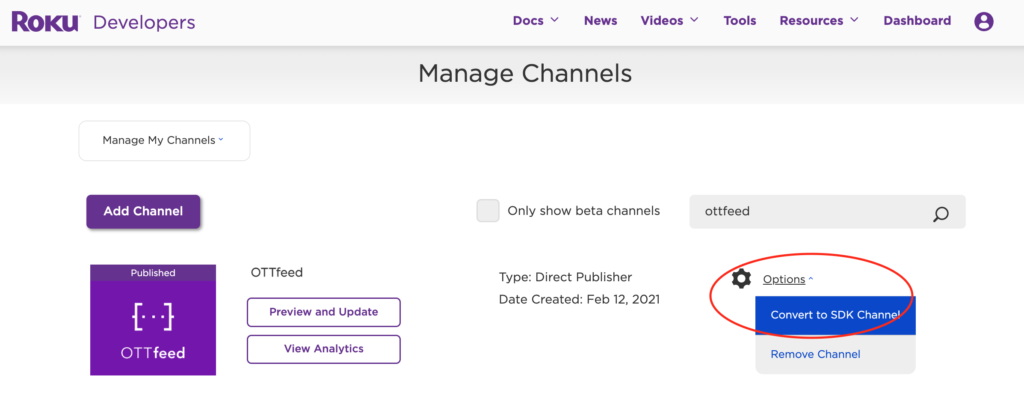1024x405 pixels.
Task: Click the Add Channel button
Action: click(x=143, y=212)
